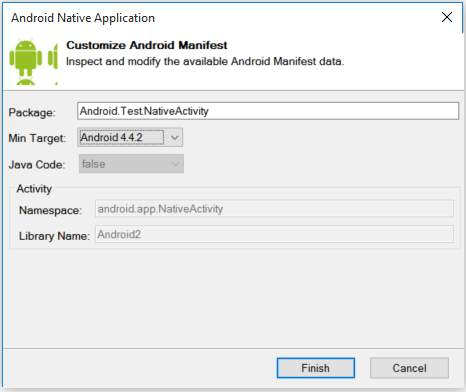
Task: Click the Finish button
Action: (x=316, y=368)
